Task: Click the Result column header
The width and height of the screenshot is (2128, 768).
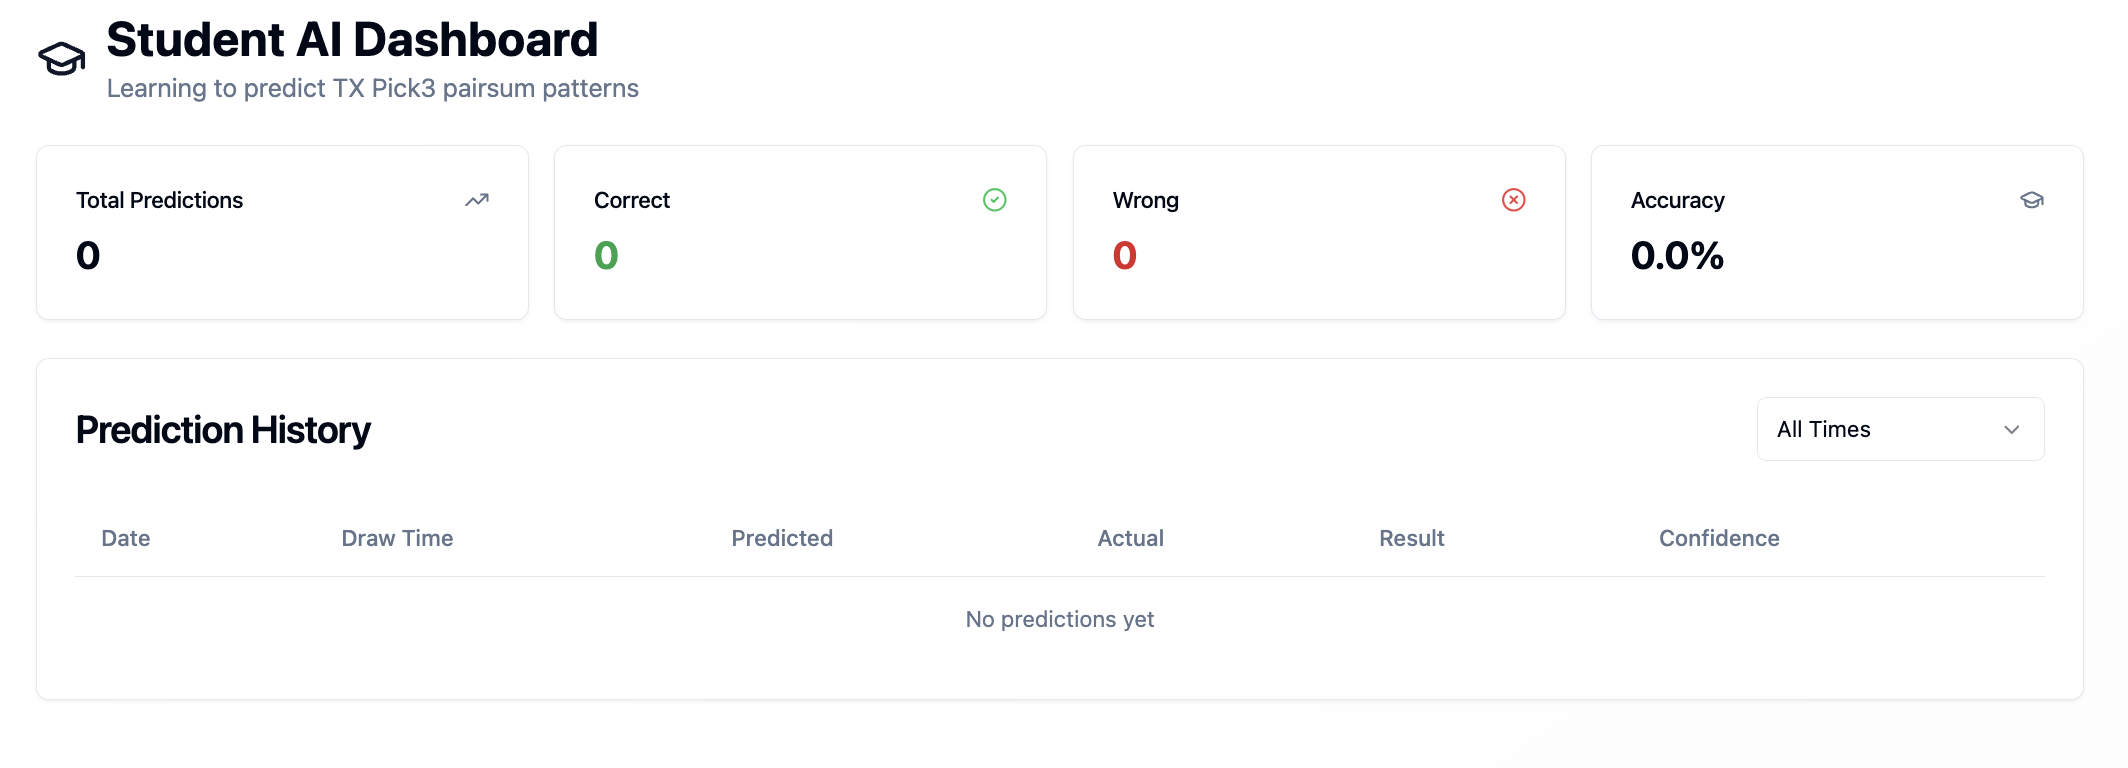Action: tap(1411, 538)
